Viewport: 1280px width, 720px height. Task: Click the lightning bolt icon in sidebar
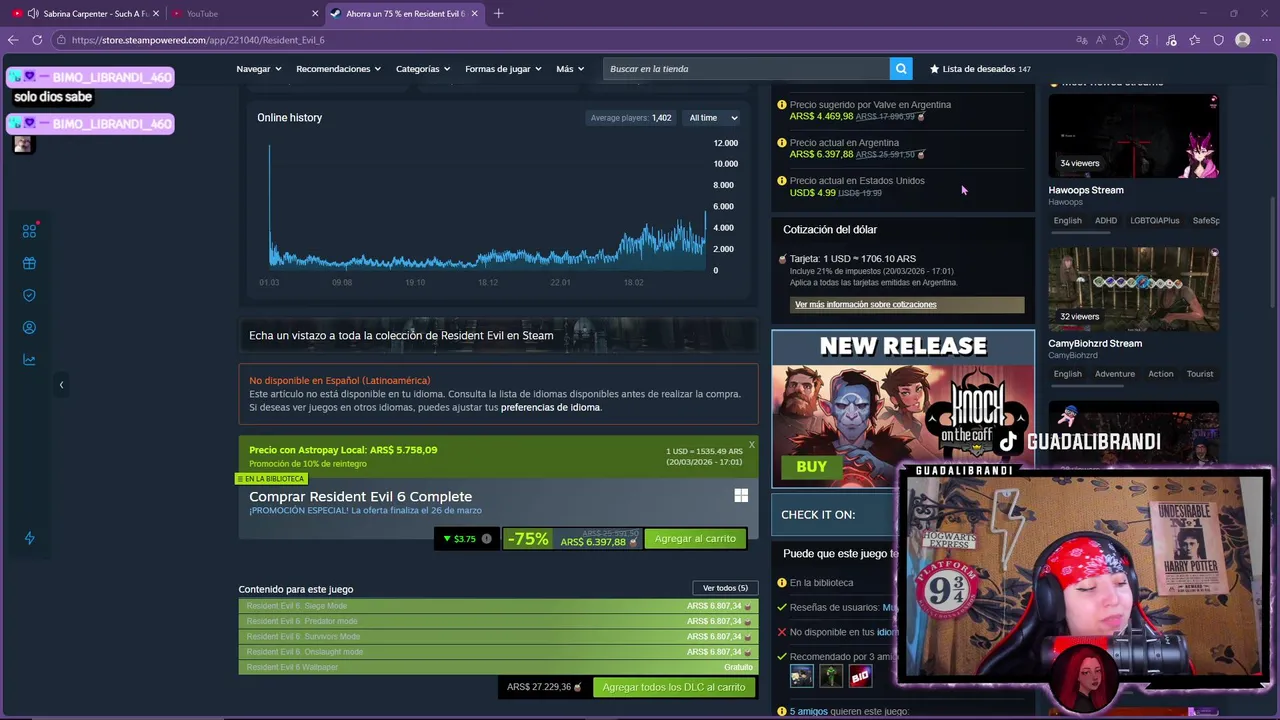29,538
